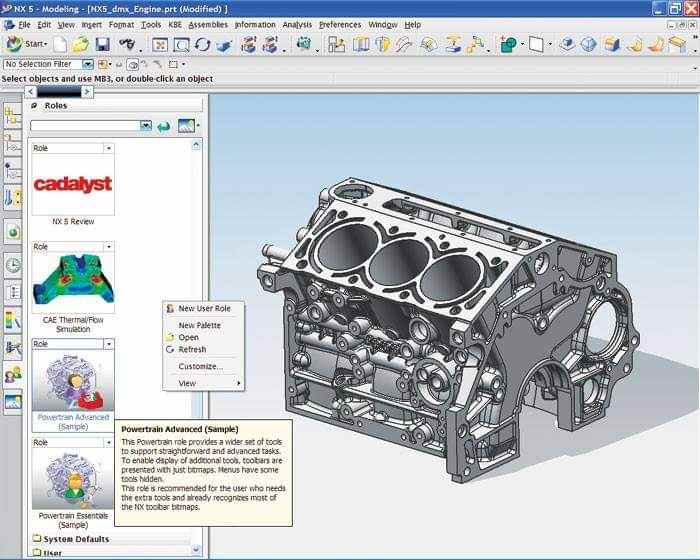Click the History clock icon in the resource bar
Screen dimensions: 700x560
pos(13,265)
